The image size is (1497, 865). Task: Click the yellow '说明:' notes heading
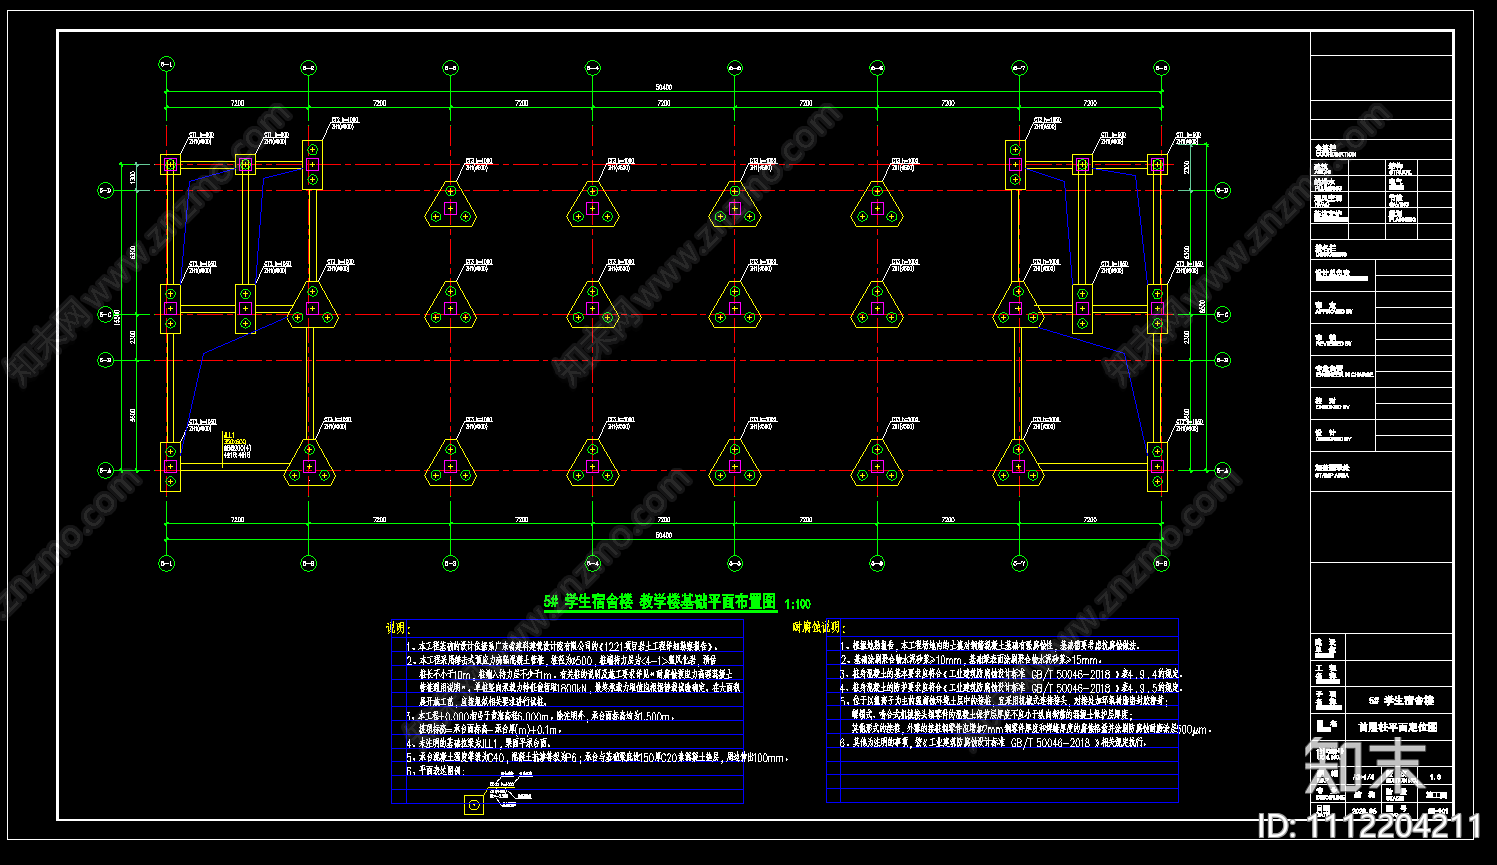click(396, 628)
